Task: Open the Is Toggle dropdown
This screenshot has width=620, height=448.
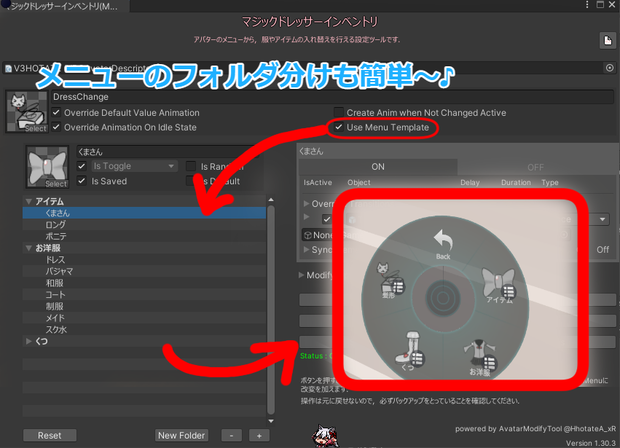Action: [x=133, y=166]
